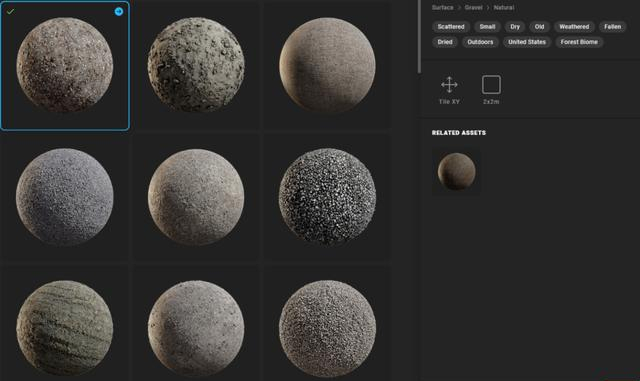This screenshot has width=640, height=381.
Task: Filter by the Weathered tag
Action: click(x=574, y=27)
